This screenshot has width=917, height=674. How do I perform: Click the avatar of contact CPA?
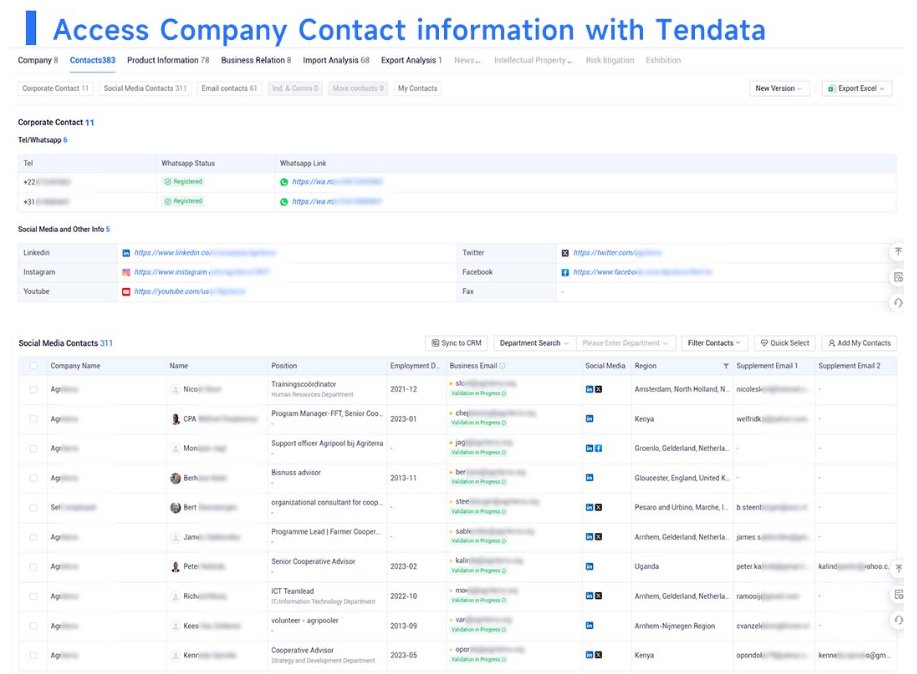[x=175, y=419]
